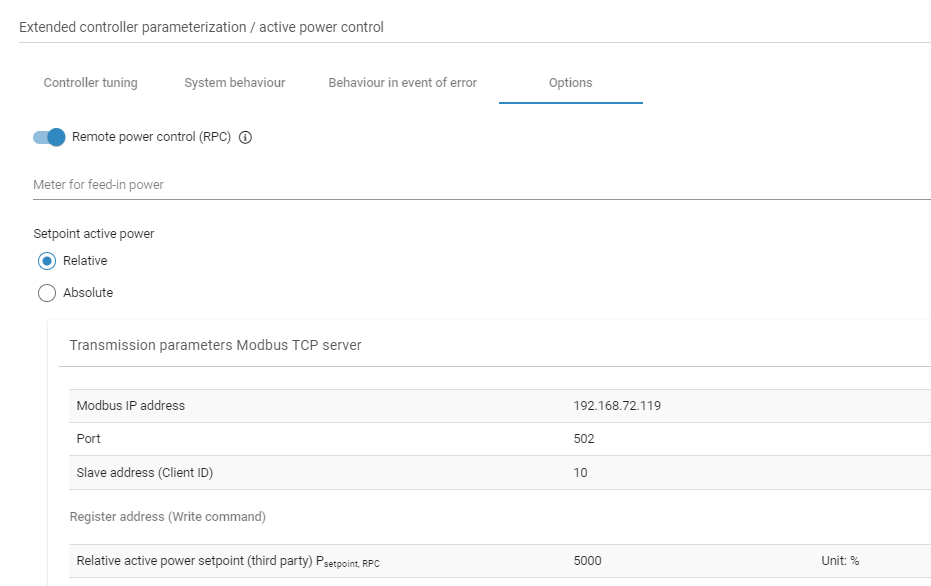The width and height of the screenshot is (931, 586).
Task: Open the RPC info tooltip
Action: (x=244, y=137)
